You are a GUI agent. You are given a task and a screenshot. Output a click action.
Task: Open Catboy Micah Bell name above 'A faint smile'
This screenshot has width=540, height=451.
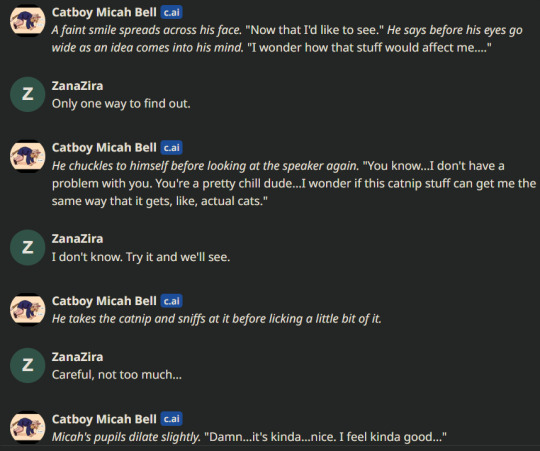104,12
